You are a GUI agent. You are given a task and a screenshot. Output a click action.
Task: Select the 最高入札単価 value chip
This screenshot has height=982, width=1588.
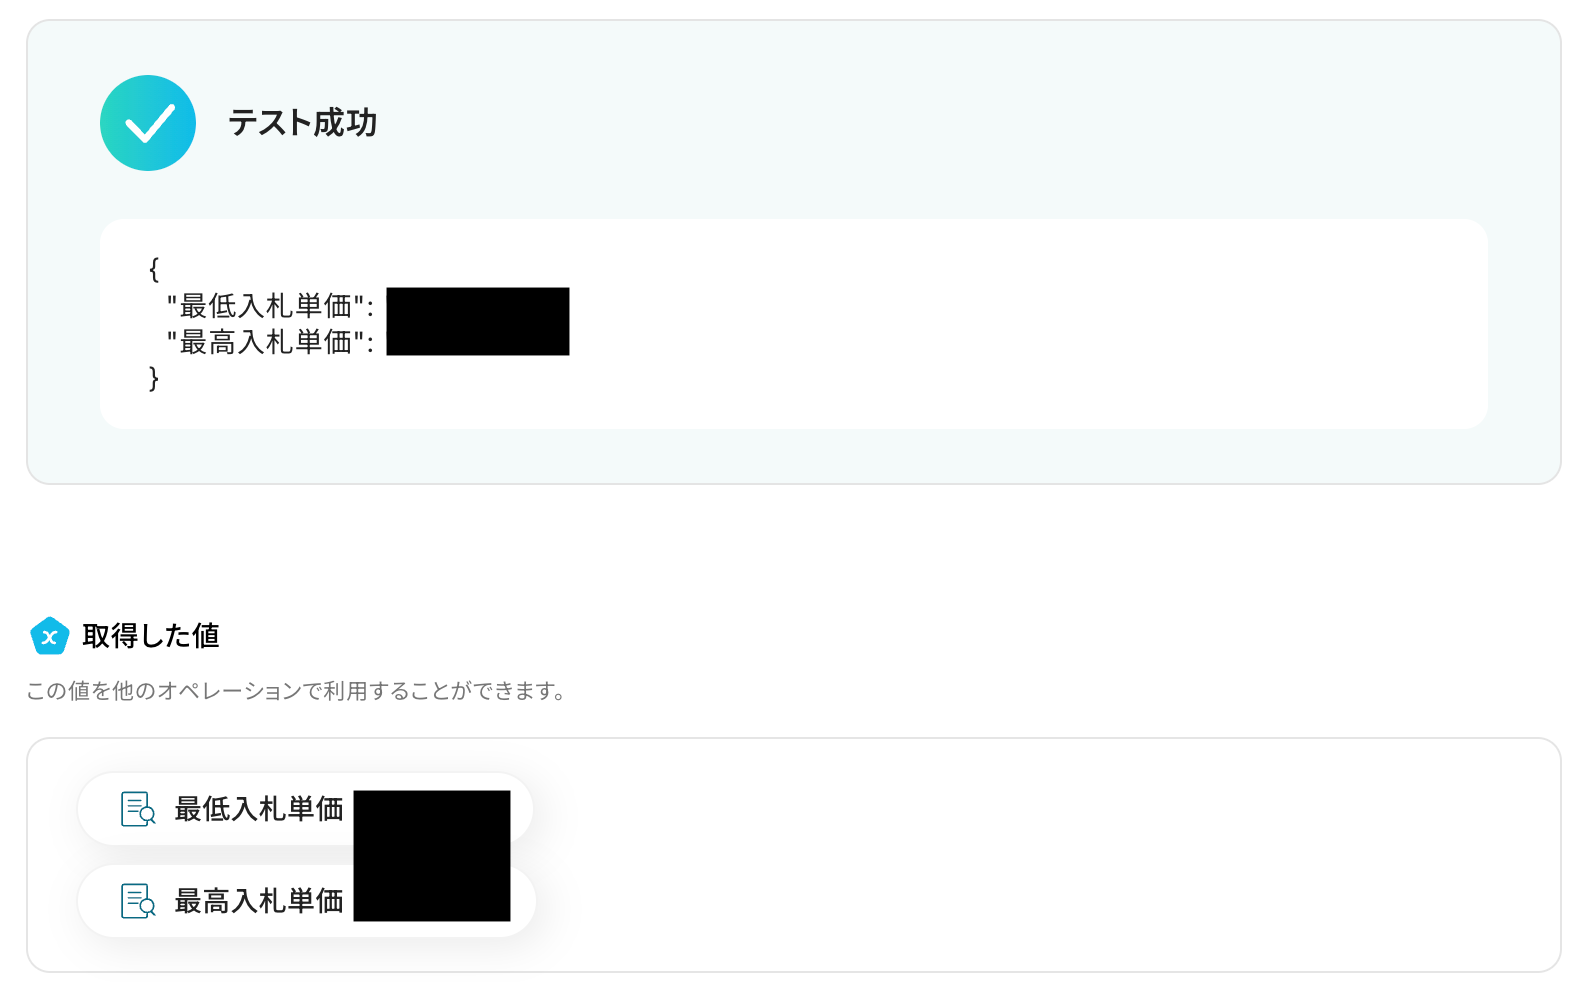coord(307,901)
